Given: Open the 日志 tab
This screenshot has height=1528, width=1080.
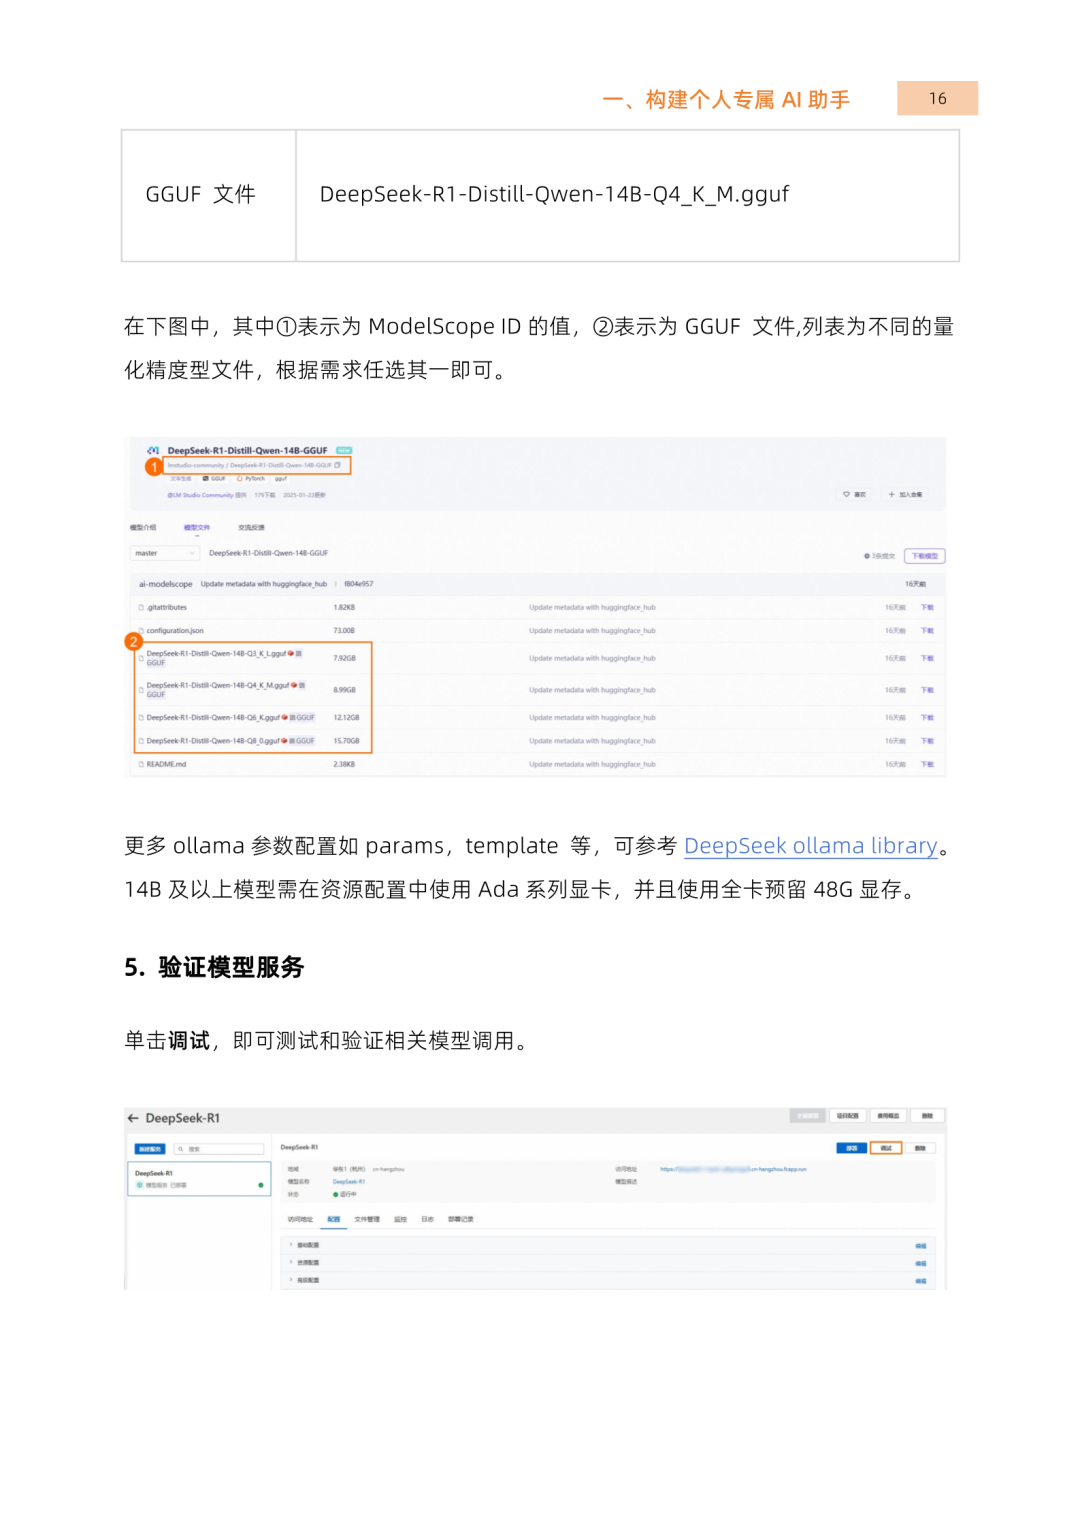Looking at the screenshot, I should 427,1219.
